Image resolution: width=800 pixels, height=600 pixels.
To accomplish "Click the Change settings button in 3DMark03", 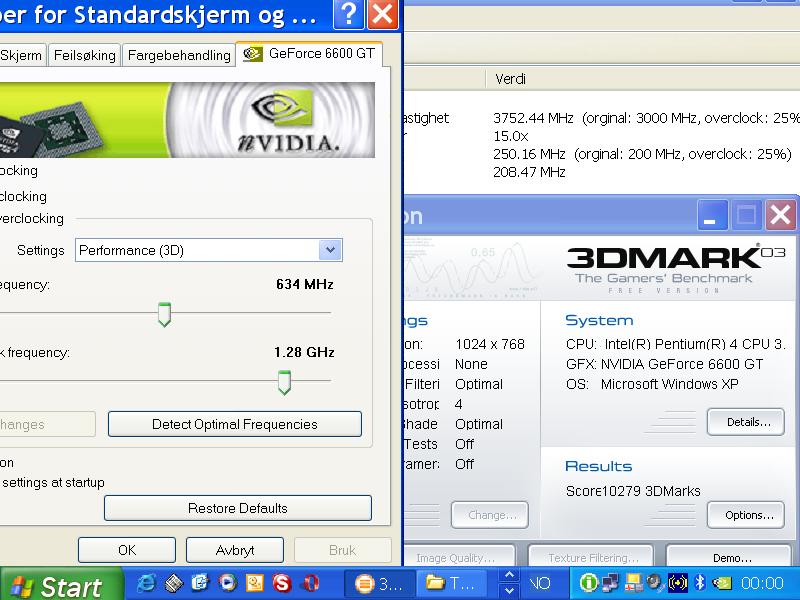I will tap(490, 515).
